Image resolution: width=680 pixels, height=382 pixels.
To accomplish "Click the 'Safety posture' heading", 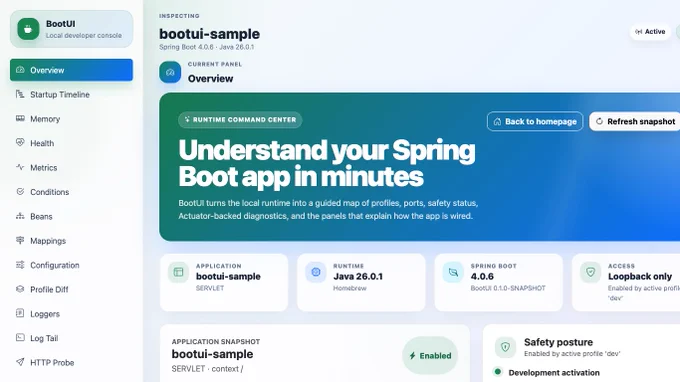I will point(558,342).
